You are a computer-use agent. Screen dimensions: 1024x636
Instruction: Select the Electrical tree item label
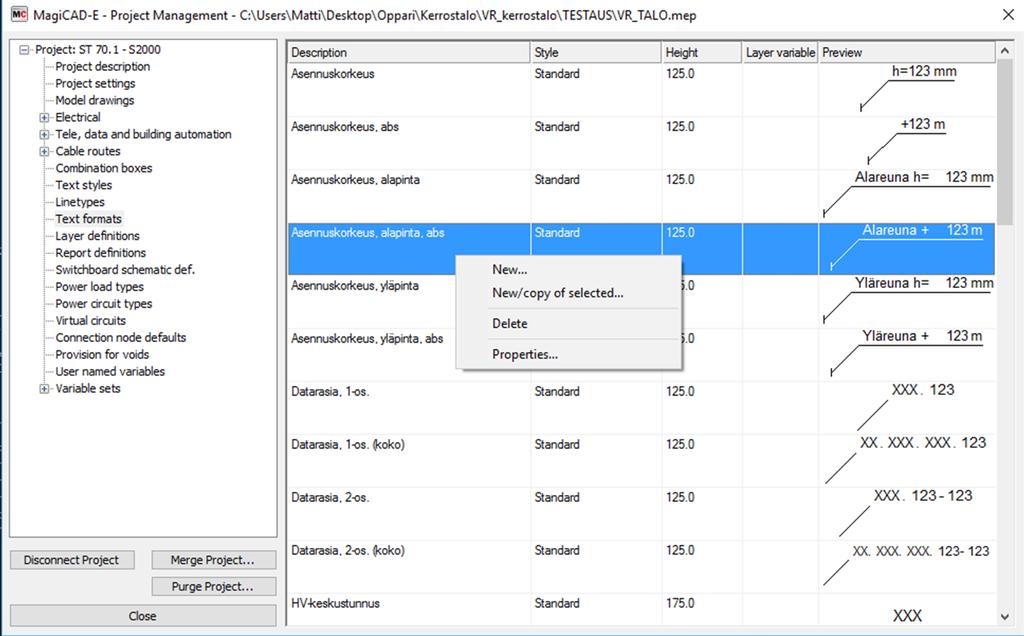click(78, 118)
